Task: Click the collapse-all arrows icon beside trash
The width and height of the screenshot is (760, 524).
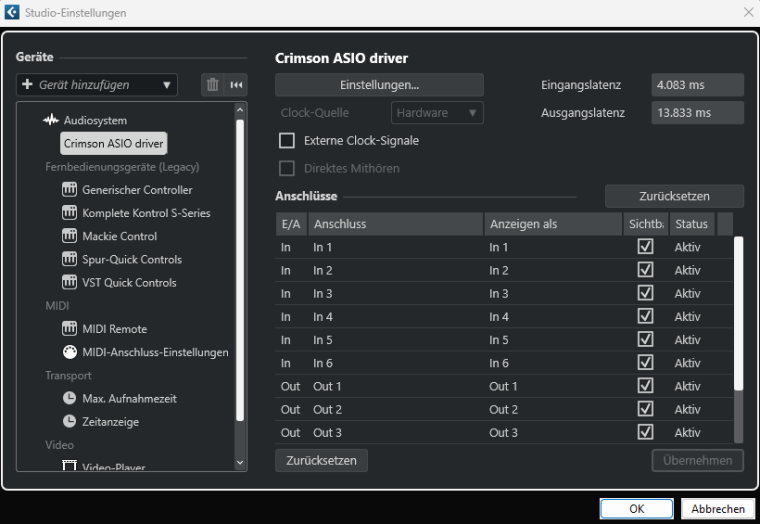Action: coord(236,85)
